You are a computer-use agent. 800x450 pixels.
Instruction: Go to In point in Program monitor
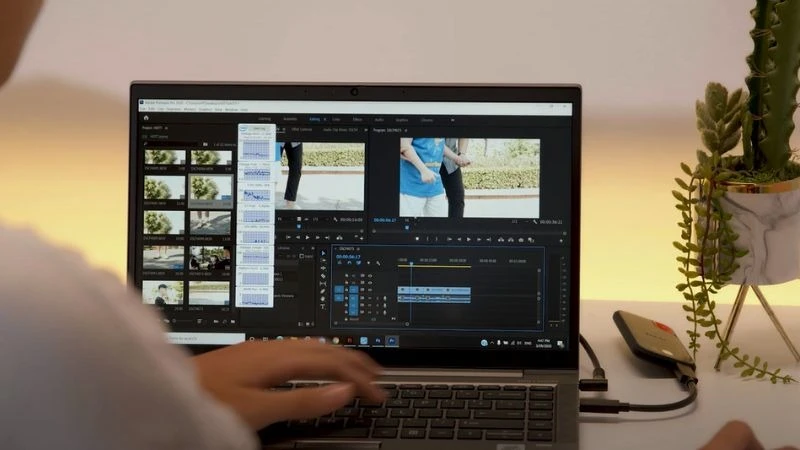point(449,239)
